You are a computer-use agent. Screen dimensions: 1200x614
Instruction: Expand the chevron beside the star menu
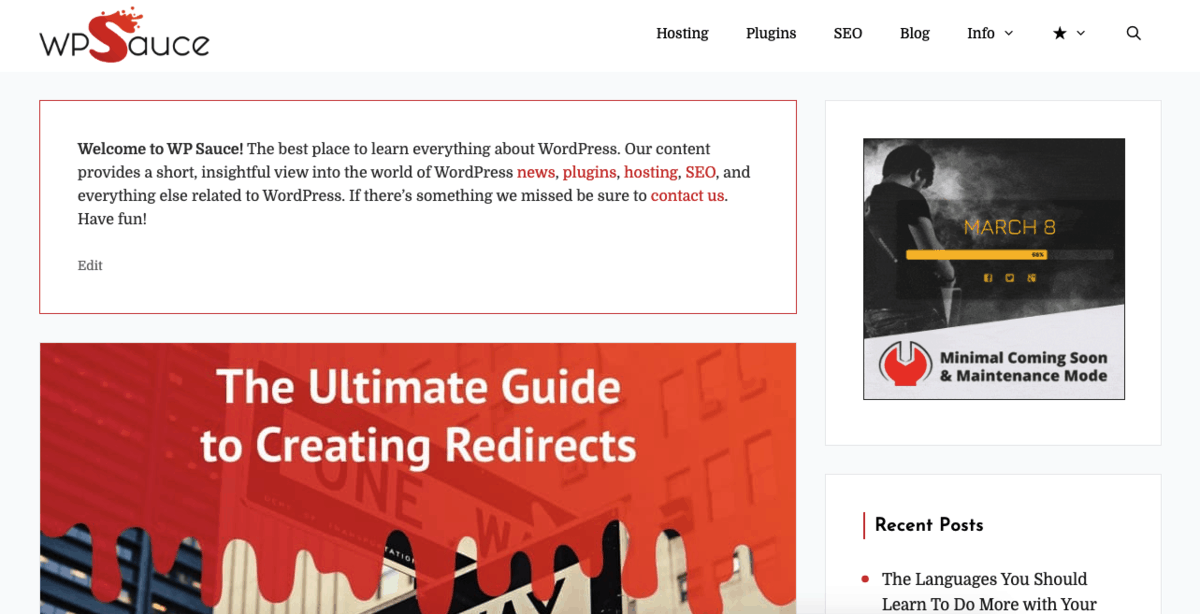click(1081, 33)
